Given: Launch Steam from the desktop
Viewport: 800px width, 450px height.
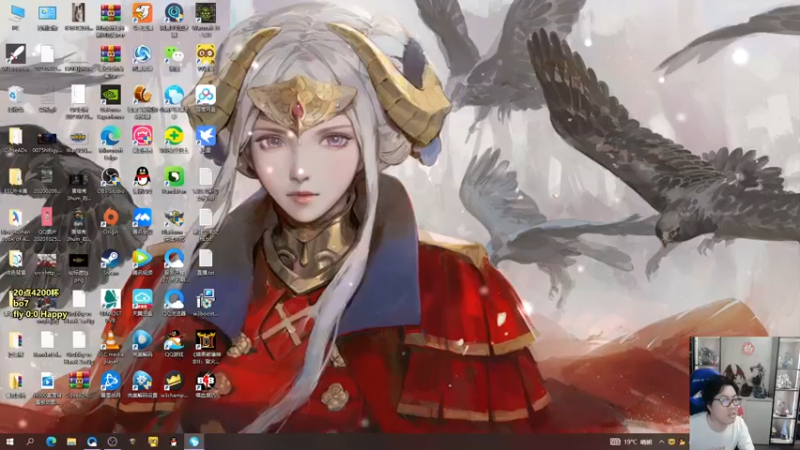Looking at the screenshot, I should click(110, 259).
